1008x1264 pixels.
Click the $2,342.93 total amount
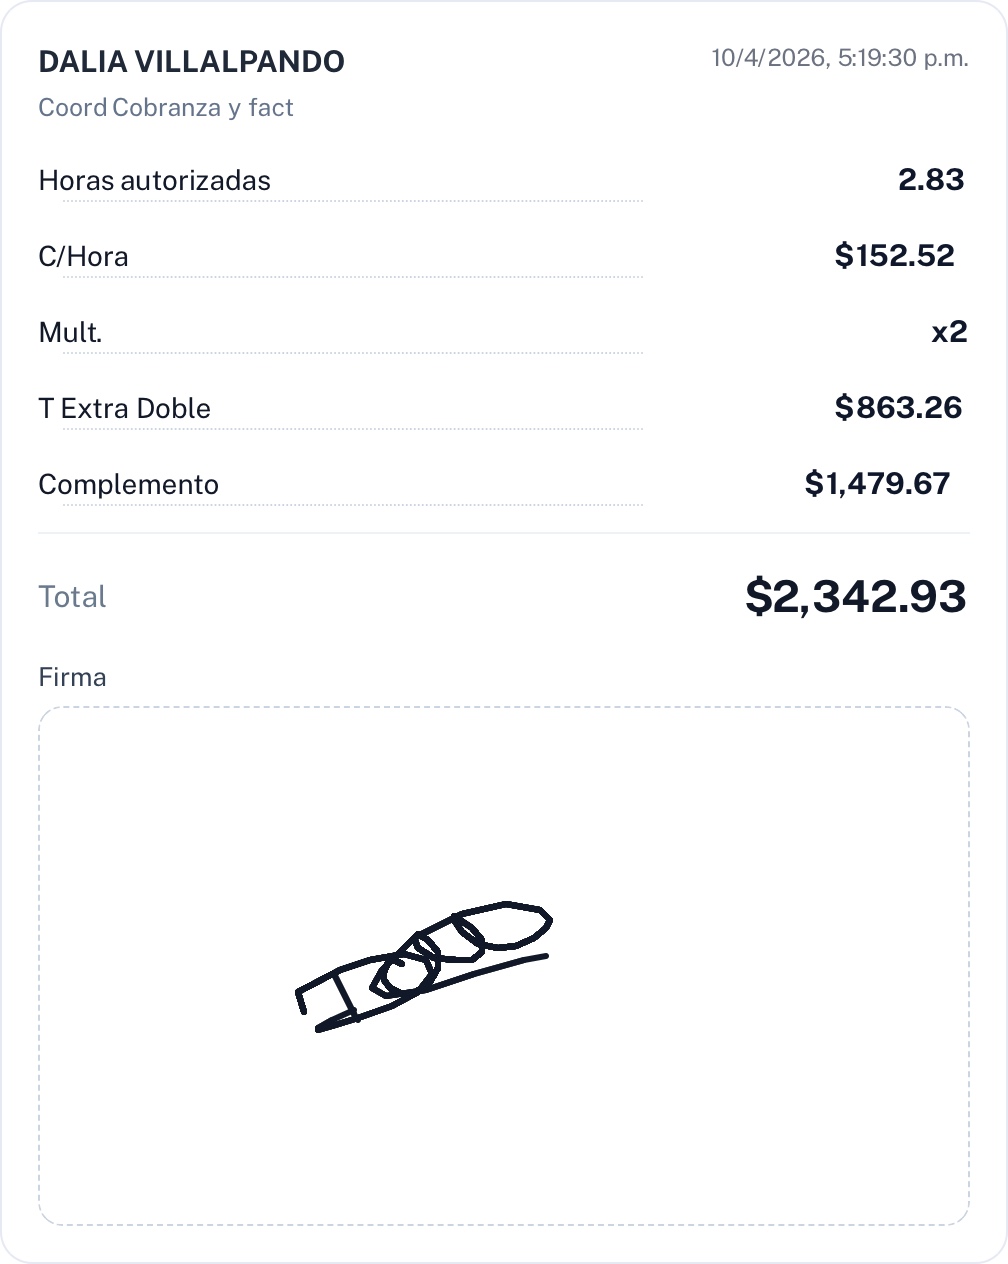point(855,596)
